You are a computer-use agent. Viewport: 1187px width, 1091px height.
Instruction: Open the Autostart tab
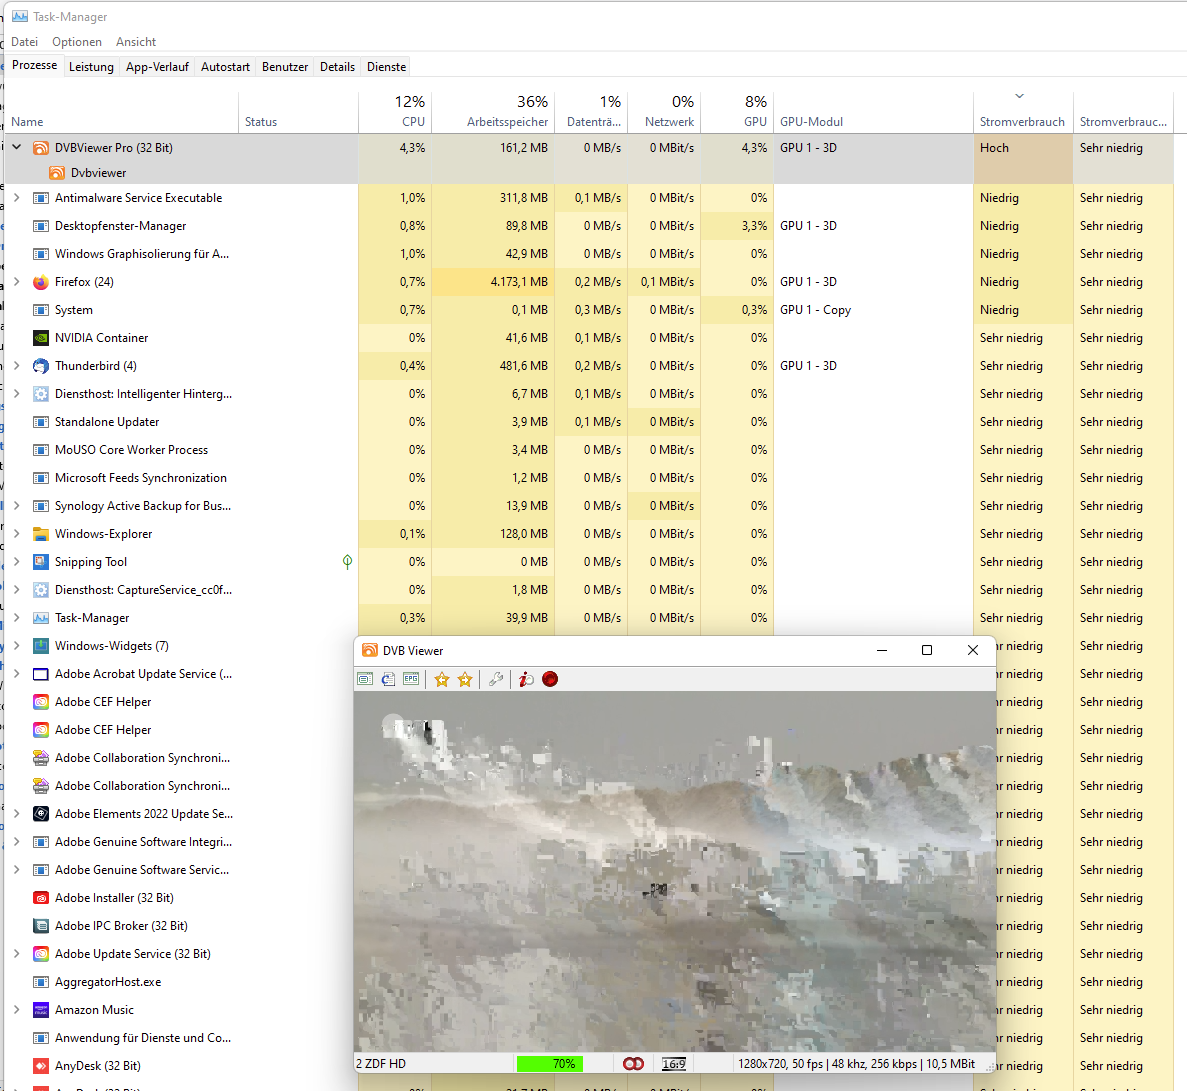(225, 67)
